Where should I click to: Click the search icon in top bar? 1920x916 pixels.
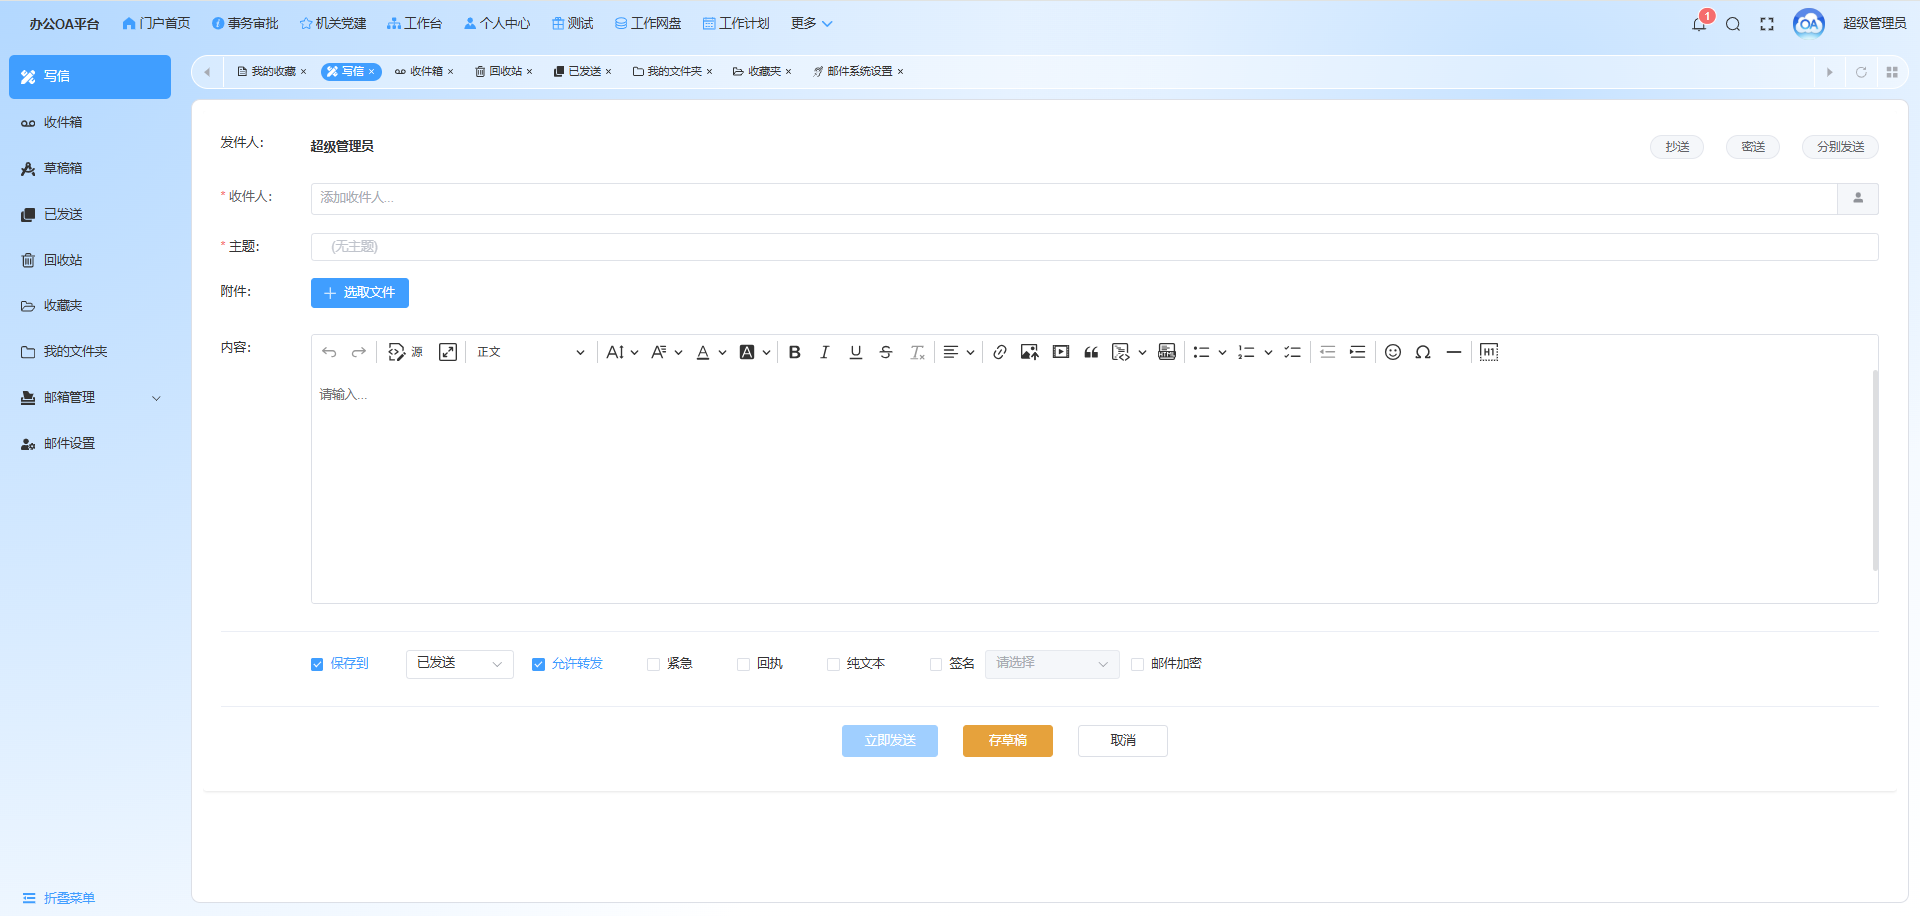tap(1733, 24)
